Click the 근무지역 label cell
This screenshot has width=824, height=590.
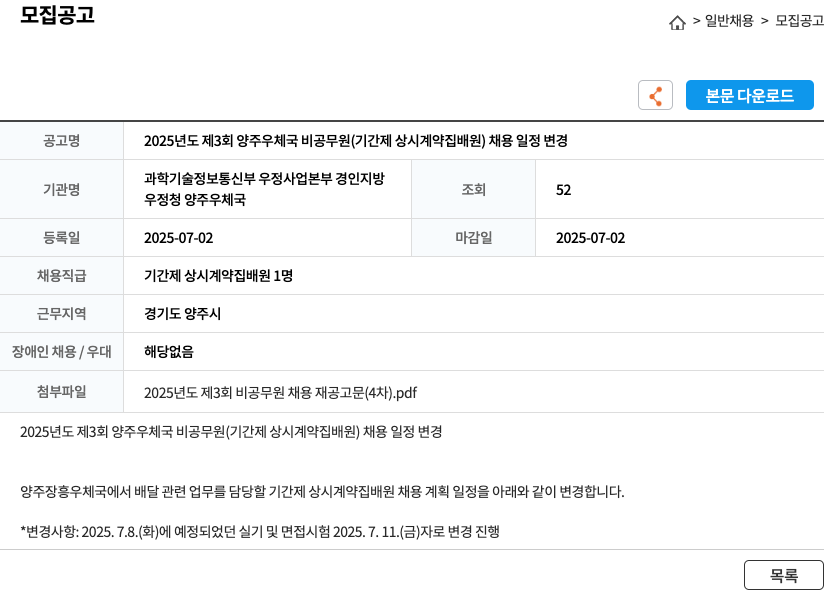(61, 313)
